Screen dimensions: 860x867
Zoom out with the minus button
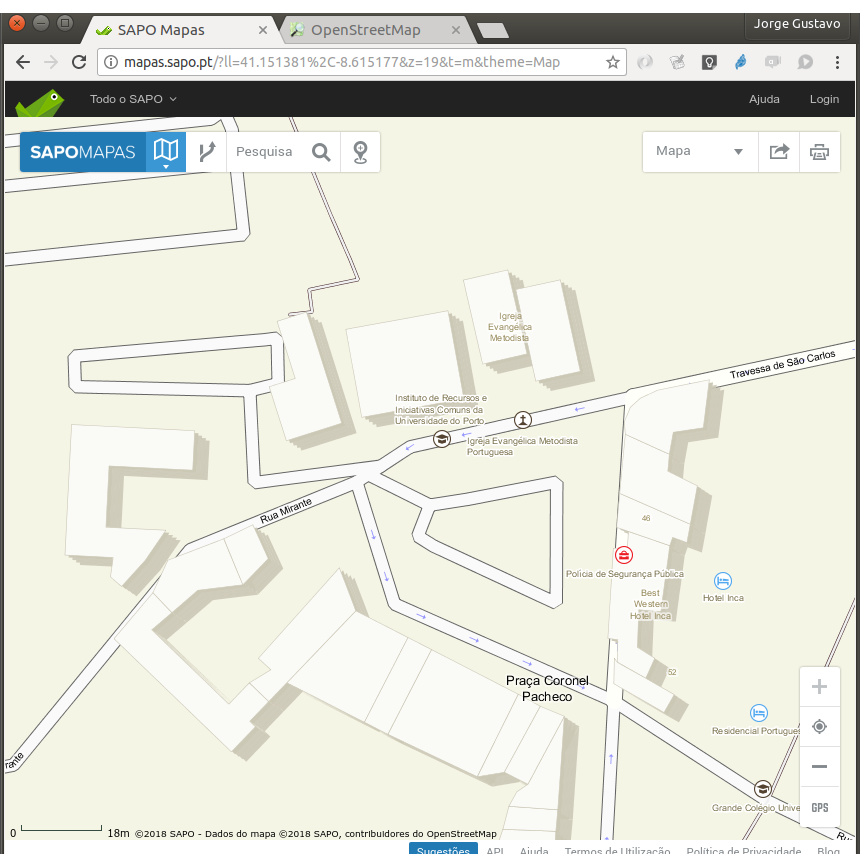(x=820, y=767)
